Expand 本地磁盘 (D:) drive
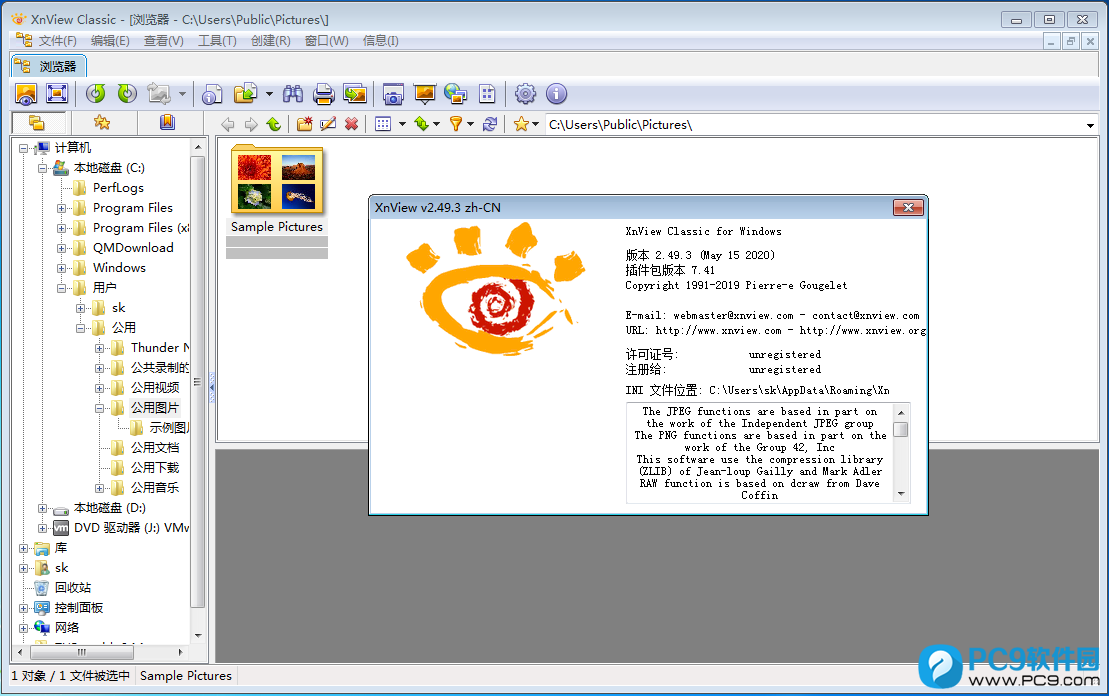 pyautogui.click(x=42, y=509)
